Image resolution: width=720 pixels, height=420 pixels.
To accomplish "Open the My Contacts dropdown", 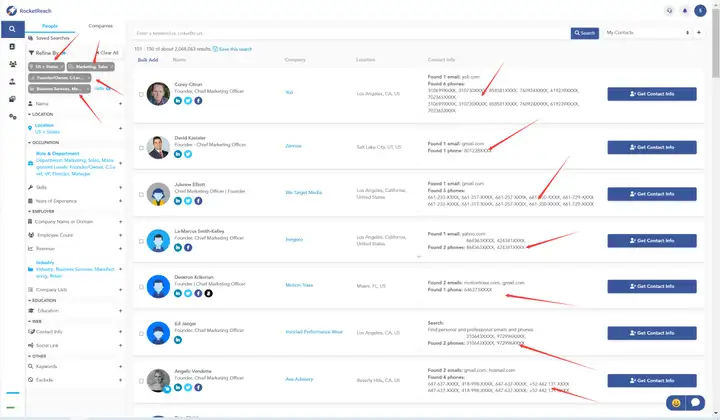I will (647, 33).
